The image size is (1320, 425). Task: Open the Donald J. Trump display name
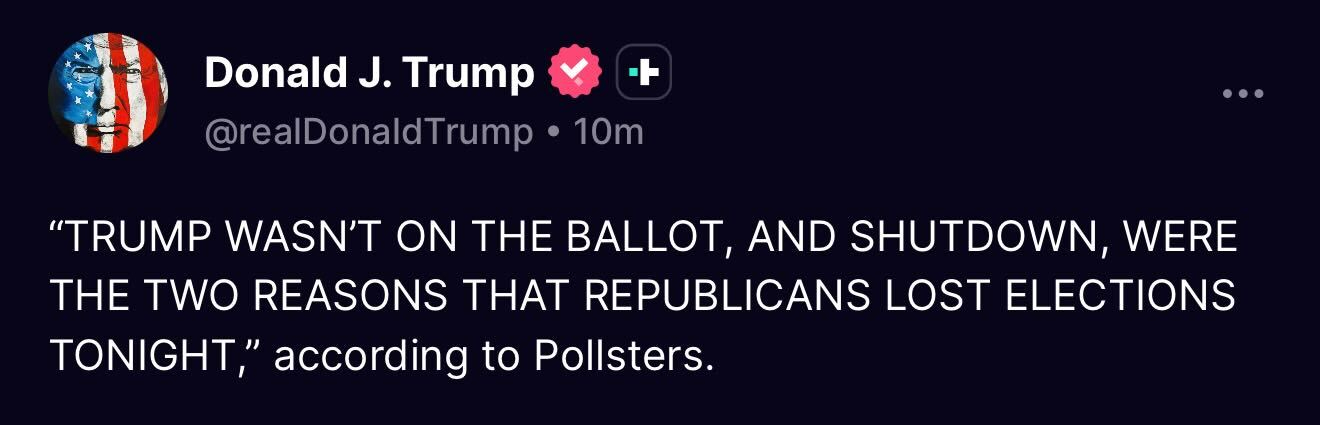(369, 72)
